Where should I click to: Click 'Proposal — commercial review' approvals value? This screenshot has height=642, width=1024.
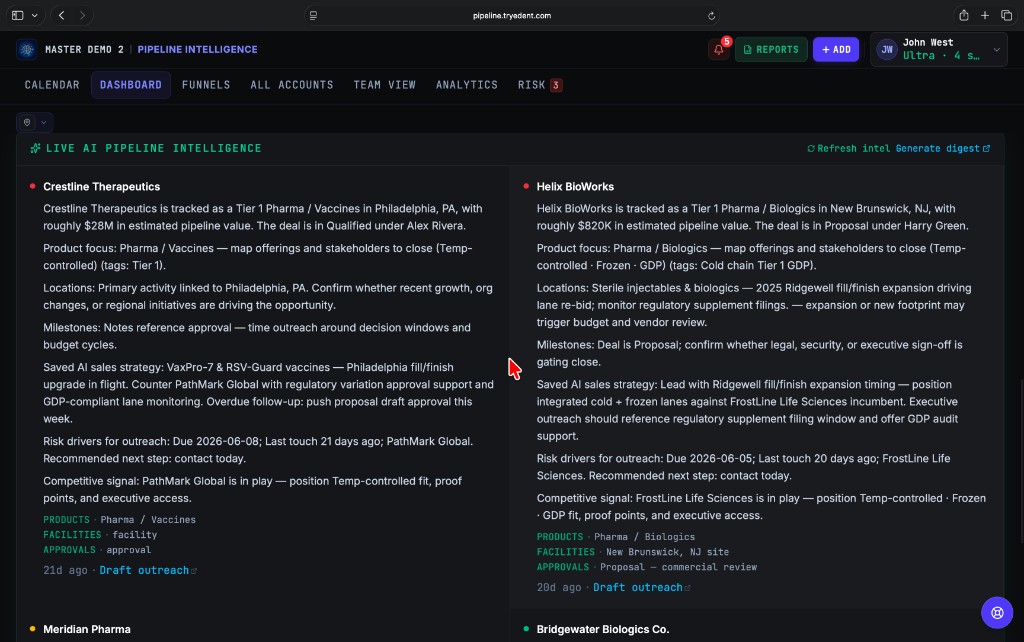[x=679, y=567]
